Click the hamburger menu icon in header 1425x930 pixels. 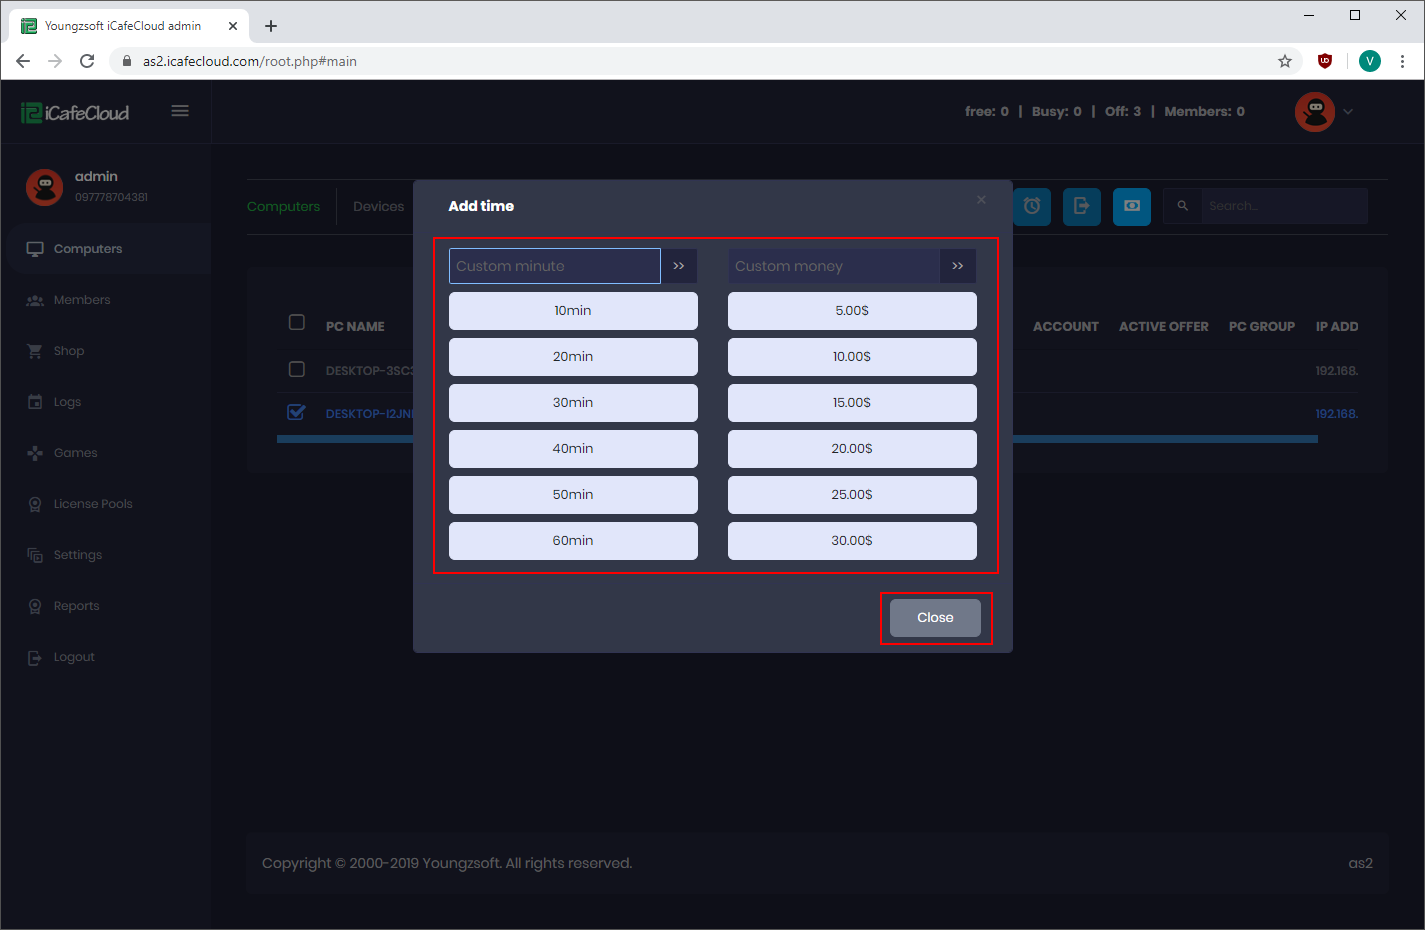point(180,111)
